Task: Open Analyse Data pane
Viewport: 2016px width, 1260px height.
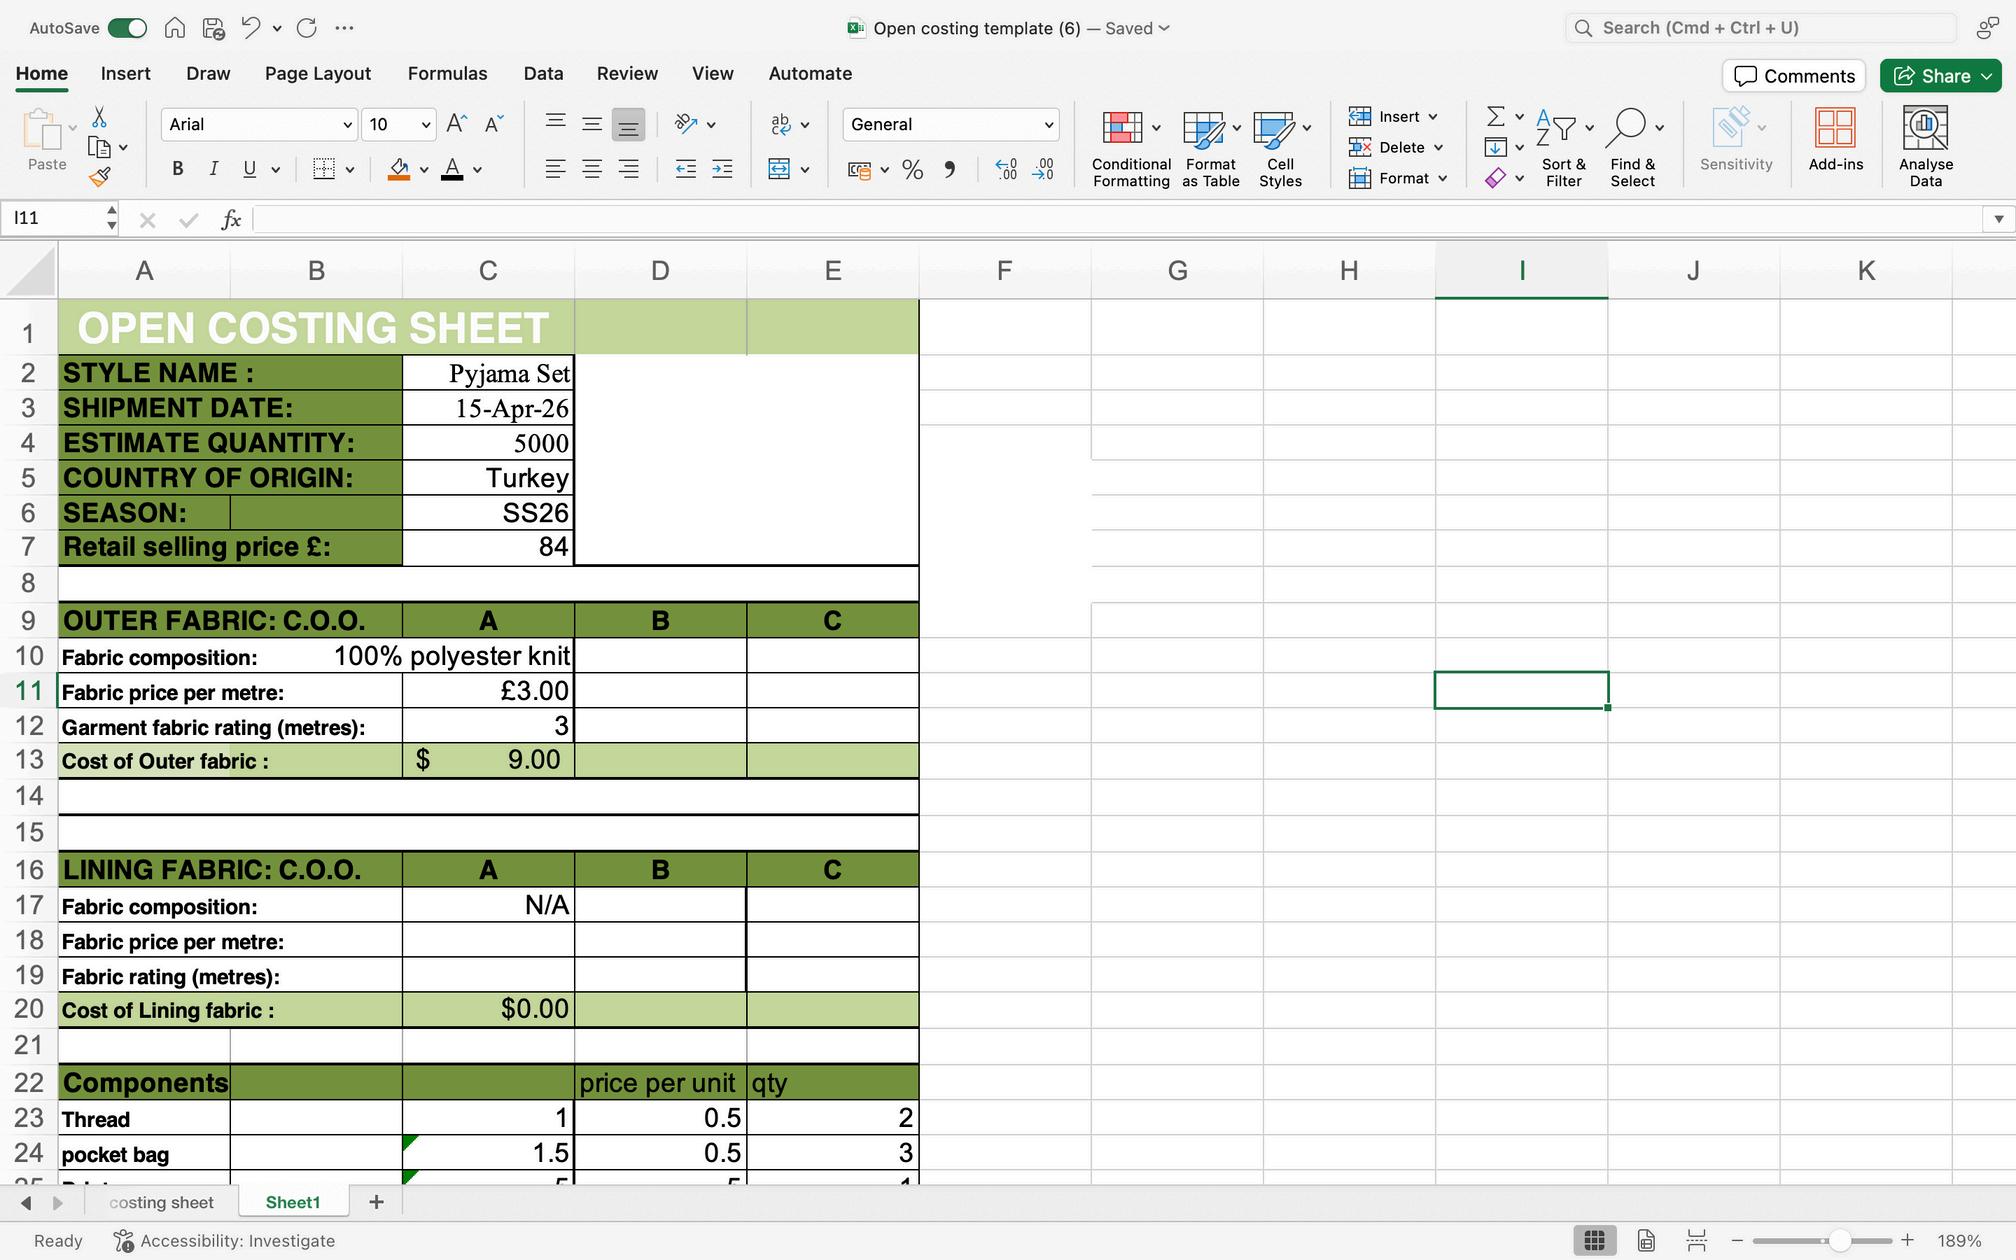Action: point(1925,148)
